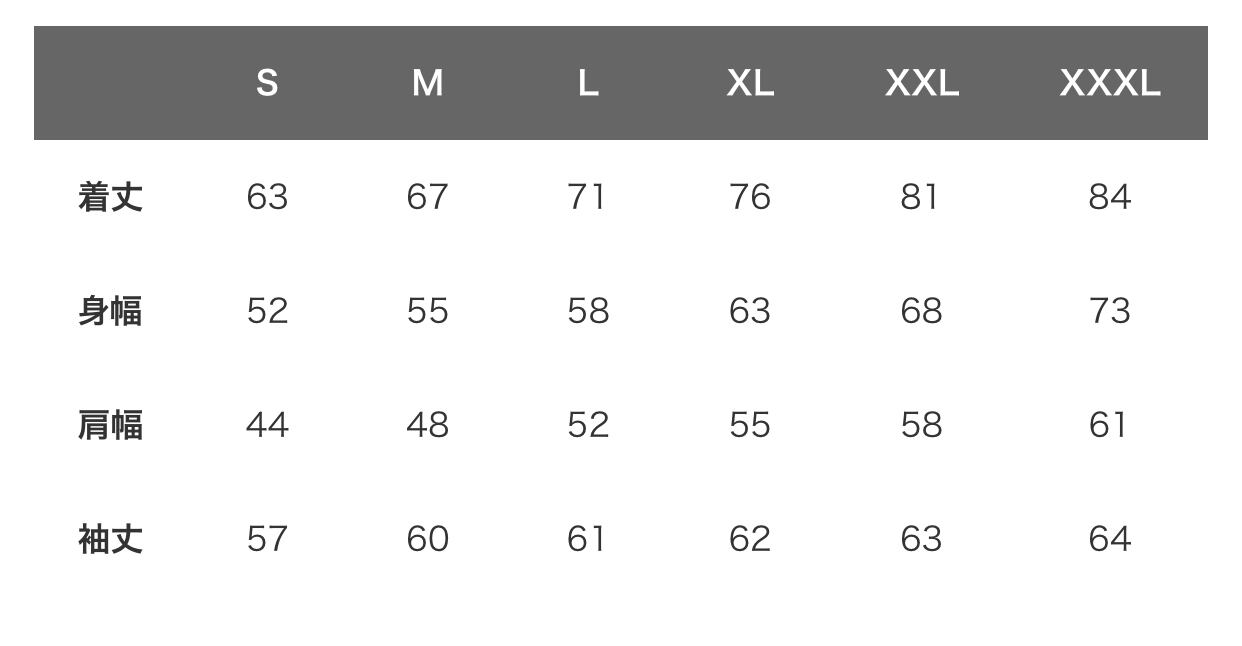Select the 袖丈 value 64 for XXXL
1242x646 pixels.
pos(1110,539)
